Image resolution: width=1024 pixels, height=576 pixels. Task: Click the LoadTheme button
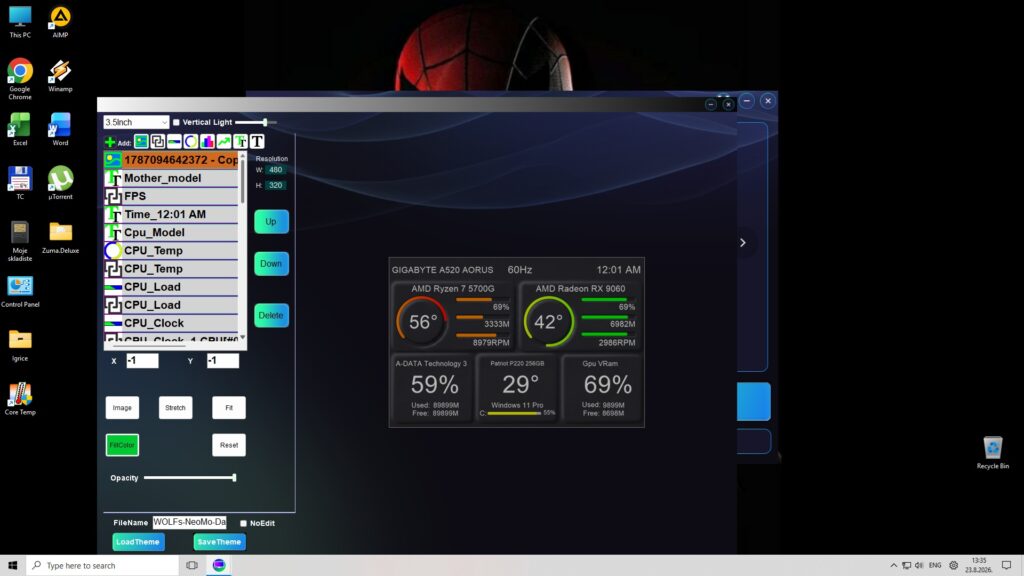pyautogui.click(x=138, y=542)
